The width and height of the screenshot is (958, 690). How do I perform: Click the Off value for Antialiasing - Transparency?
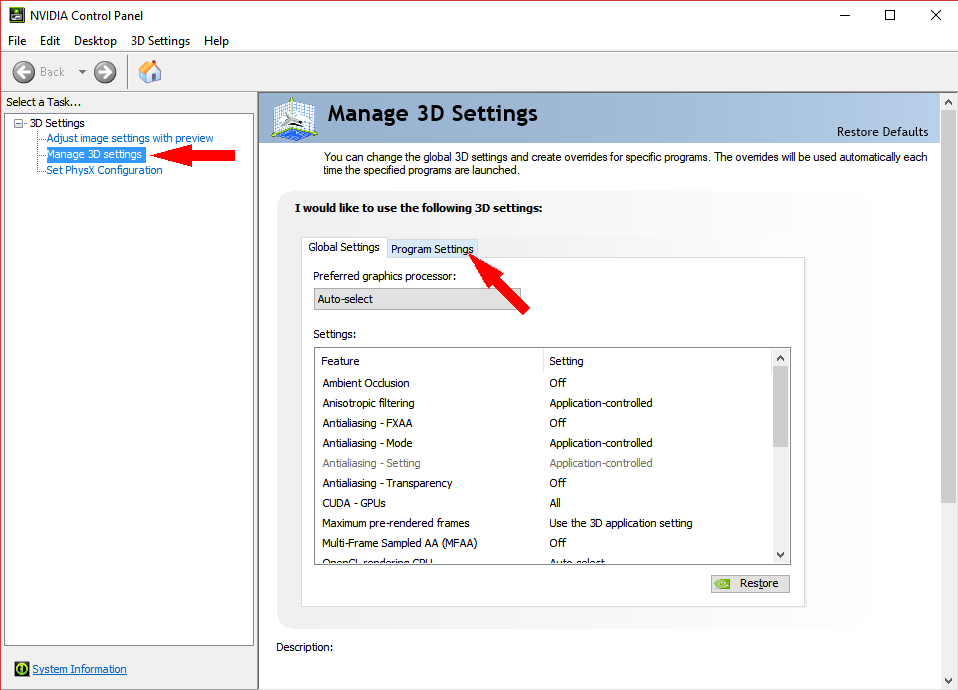click(557, 483)
